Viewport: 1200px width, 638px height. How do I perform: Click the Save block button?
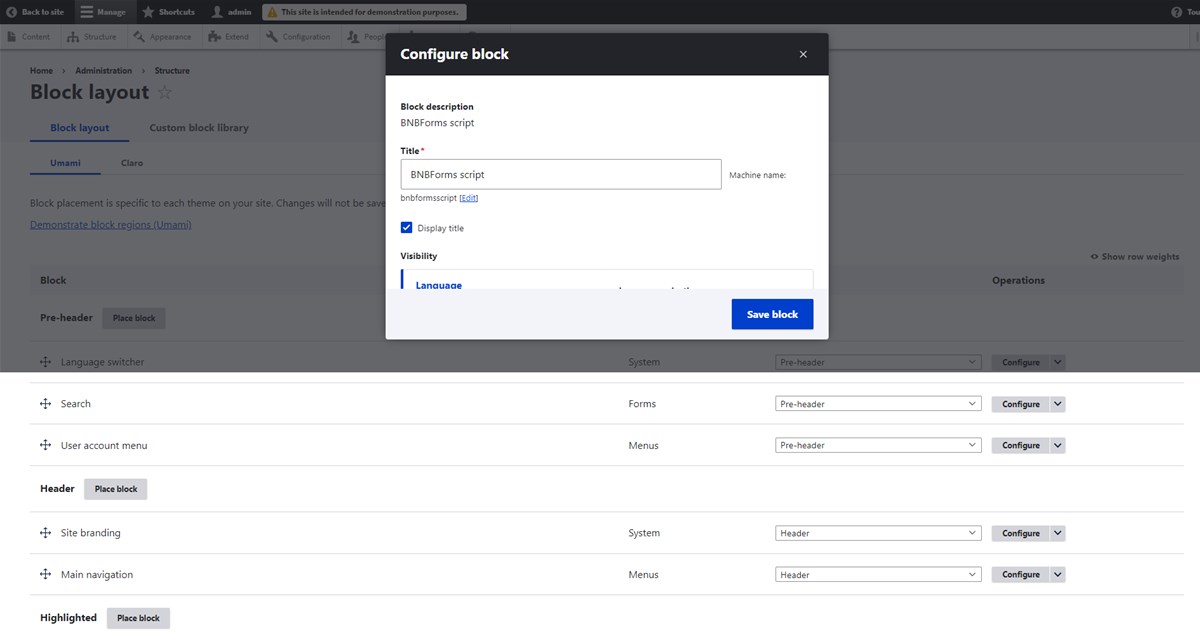click(772, 314)
